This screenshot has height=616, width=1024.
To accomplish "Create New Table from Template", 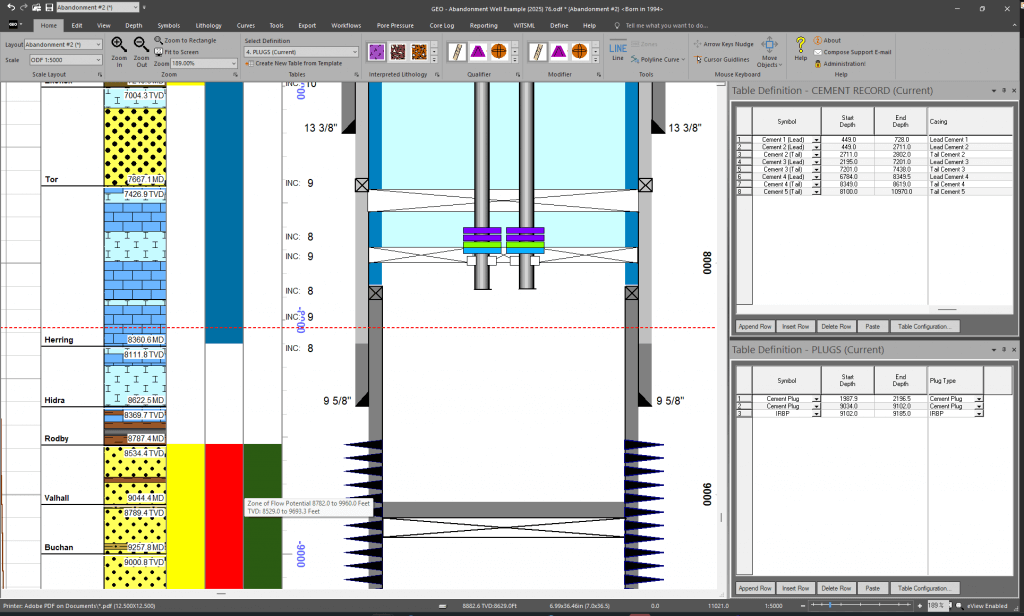I will point(294,63).
